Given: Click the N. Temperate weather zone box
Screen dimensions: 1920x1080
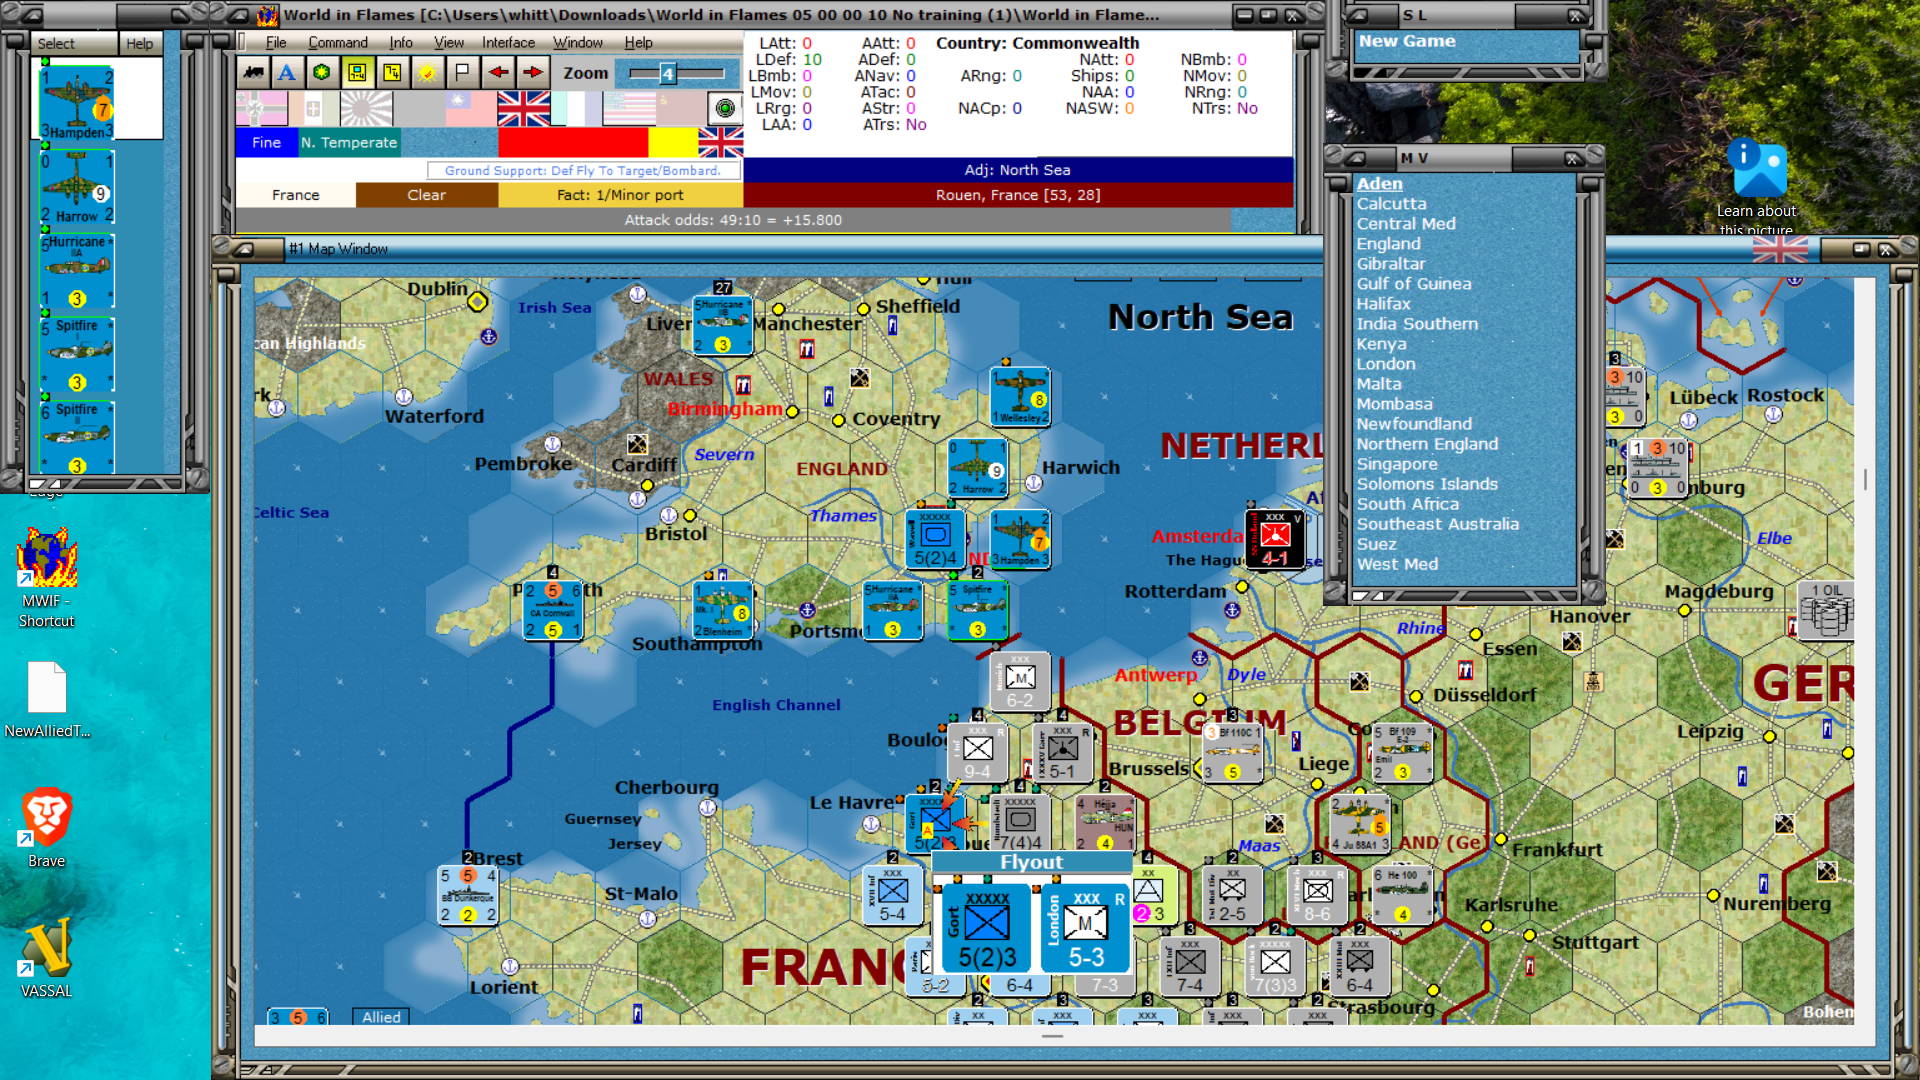Looking at the screenshot, I should point(349,142).
